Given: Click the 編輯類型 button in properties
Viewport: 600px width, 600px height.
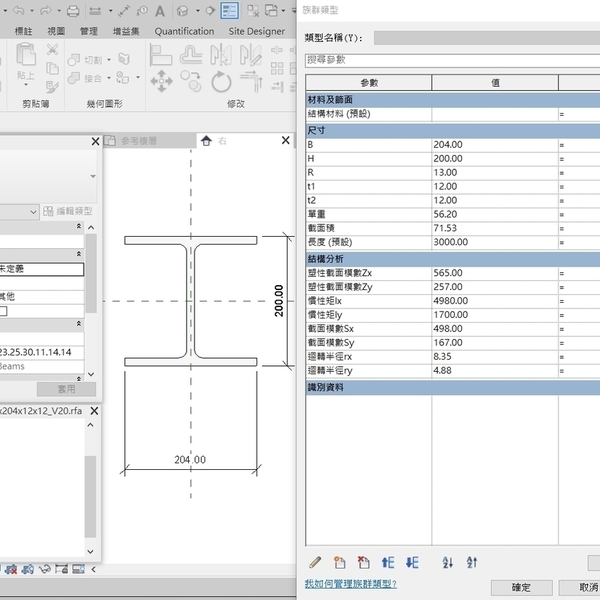Looking at the screenshot, I should [x=68, y=211].
